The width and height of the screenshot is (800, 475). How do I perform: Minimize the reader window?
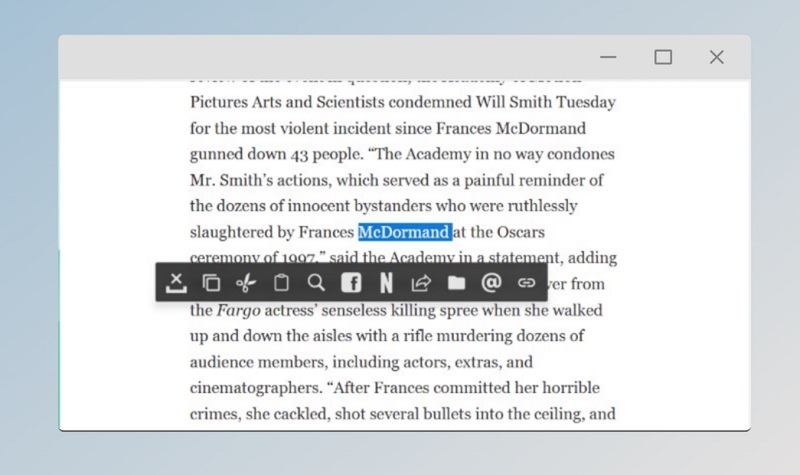click(x=608, y=57)
